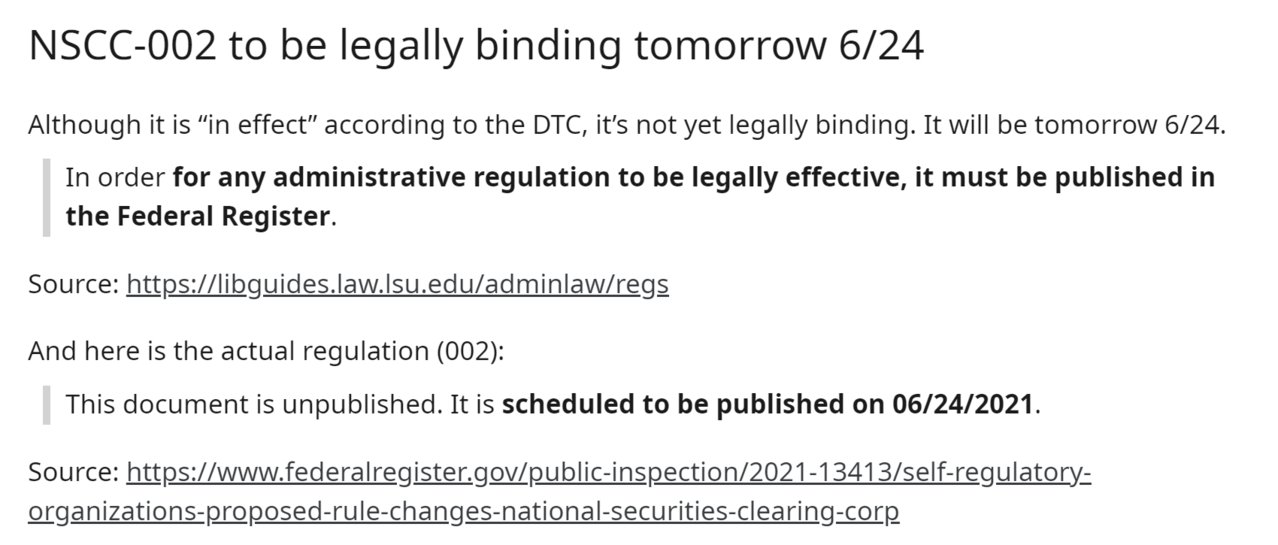
Task: Click the bold "the Federal Register" text
Action: pos(197,216)
